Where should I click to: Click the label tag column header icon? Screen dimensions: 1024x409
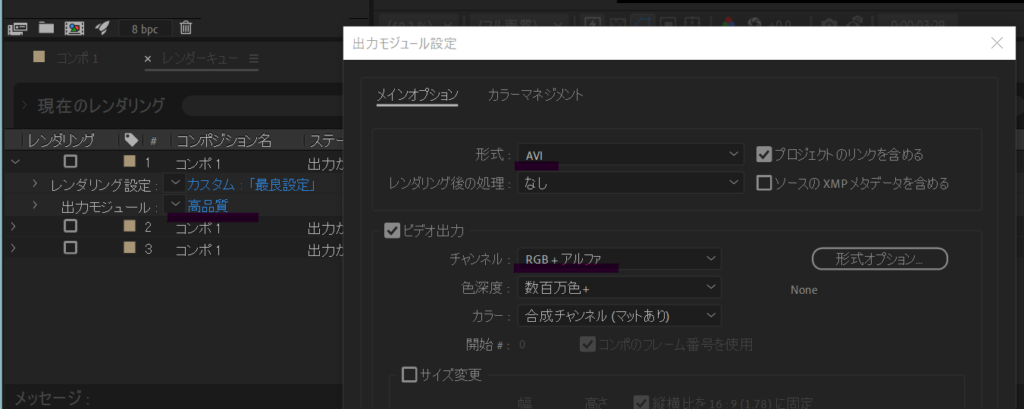pyautogui.click(x=131, y=140)
